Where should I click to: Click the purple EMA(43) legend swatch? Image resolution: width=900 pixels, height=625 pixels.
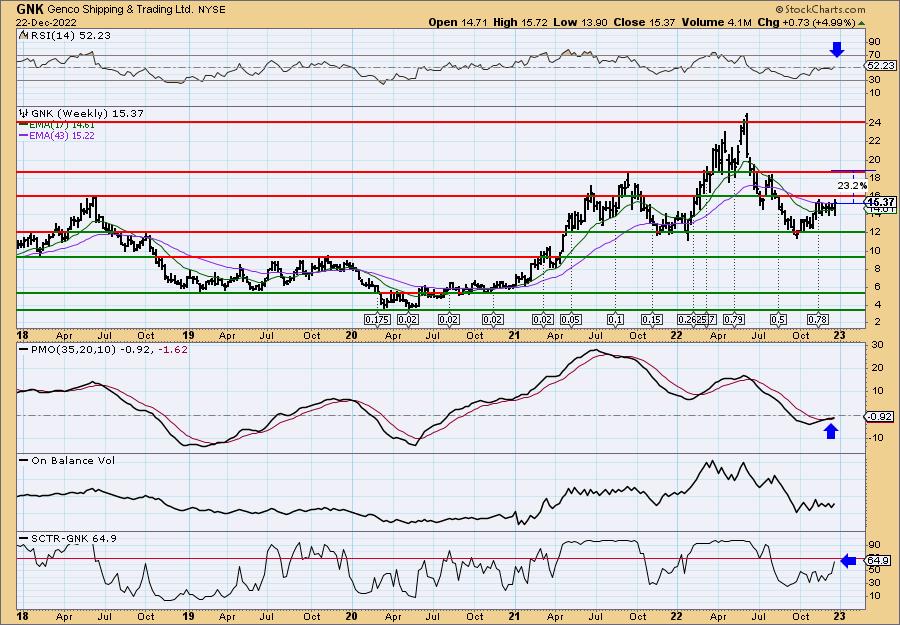pyautogui.click(x=24, y=135)
